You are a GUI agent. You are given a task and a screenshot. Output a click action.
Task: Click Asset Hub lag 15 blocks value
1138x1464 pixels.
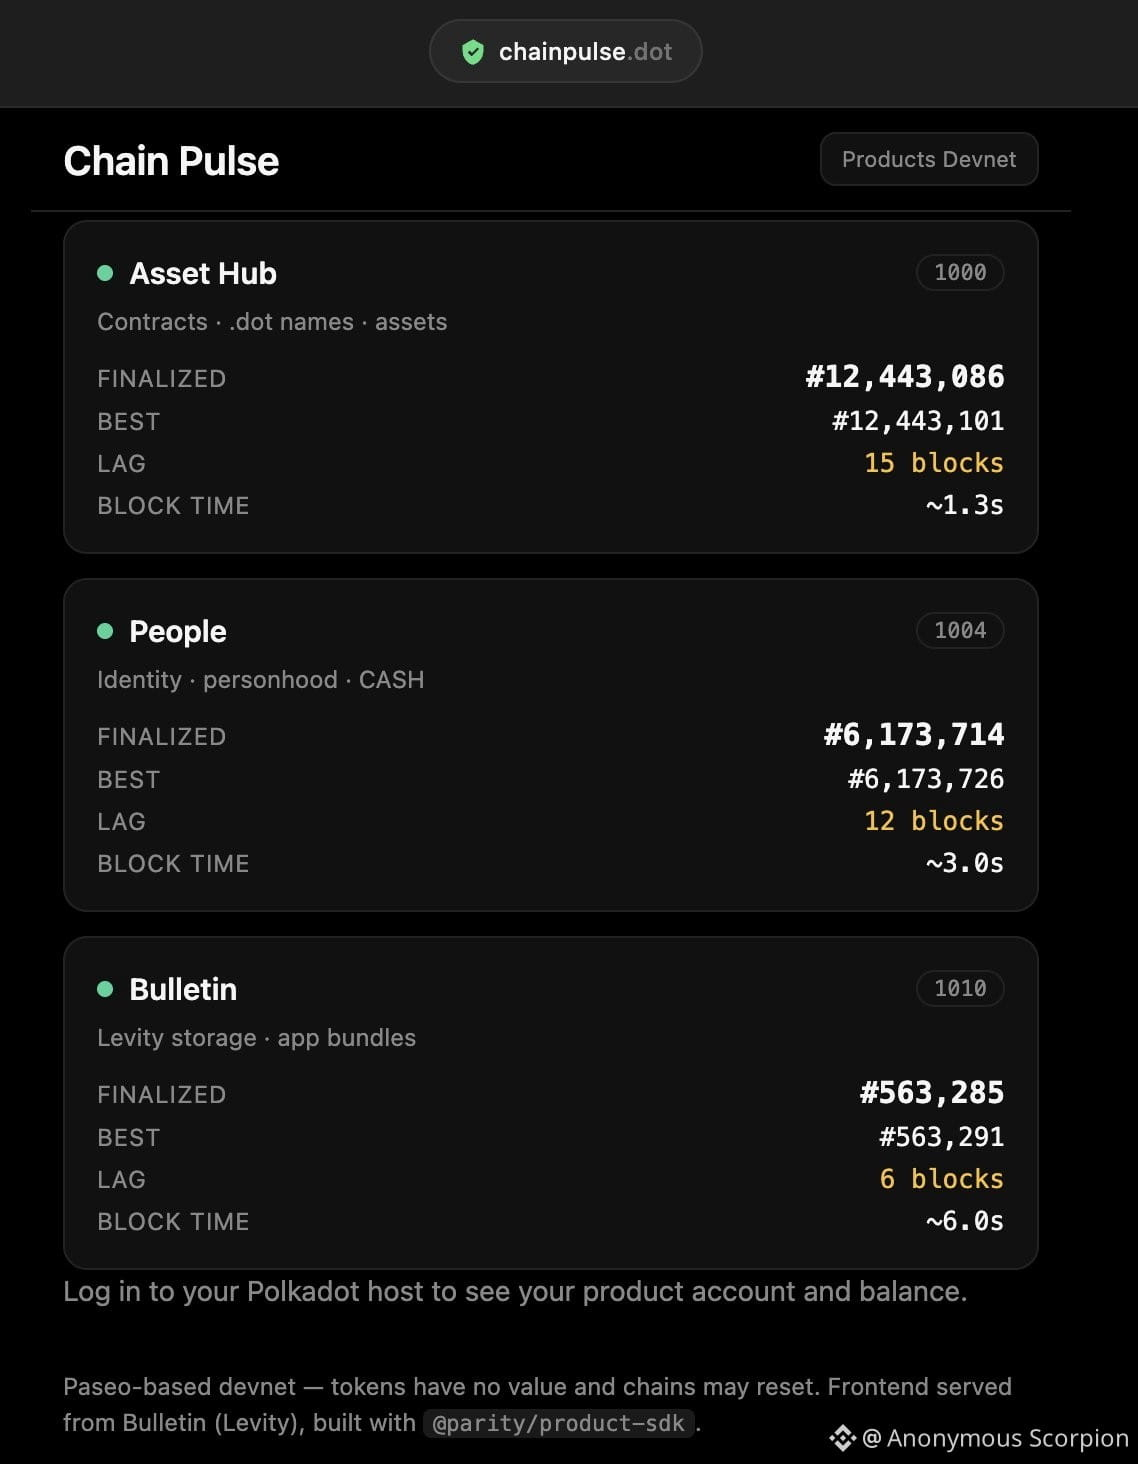pos(934,463)
